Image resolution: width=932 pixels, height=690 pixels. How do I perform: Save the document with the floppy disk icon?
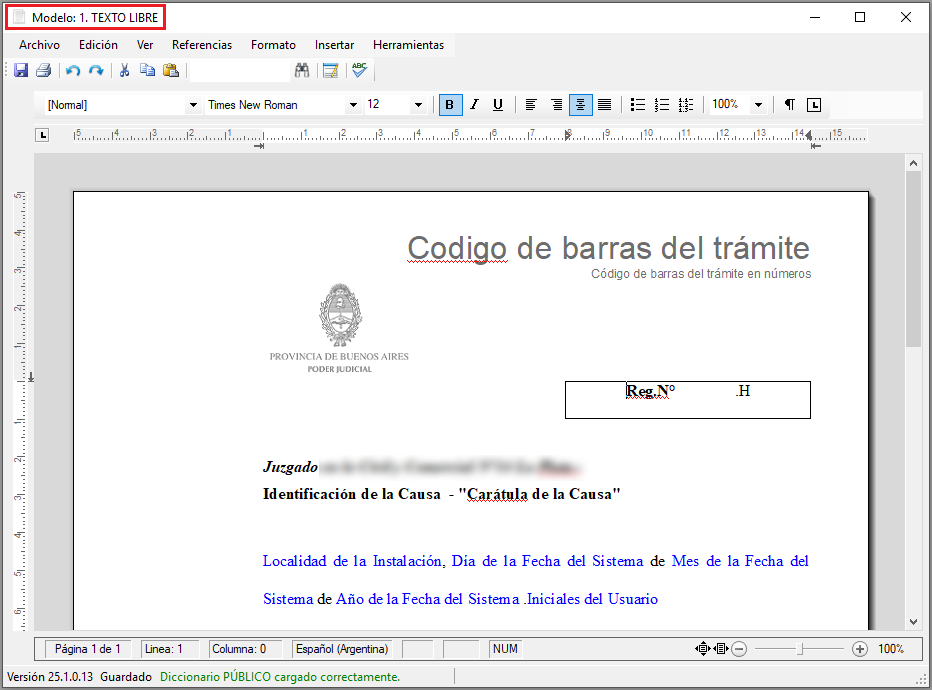pos(21,71)
